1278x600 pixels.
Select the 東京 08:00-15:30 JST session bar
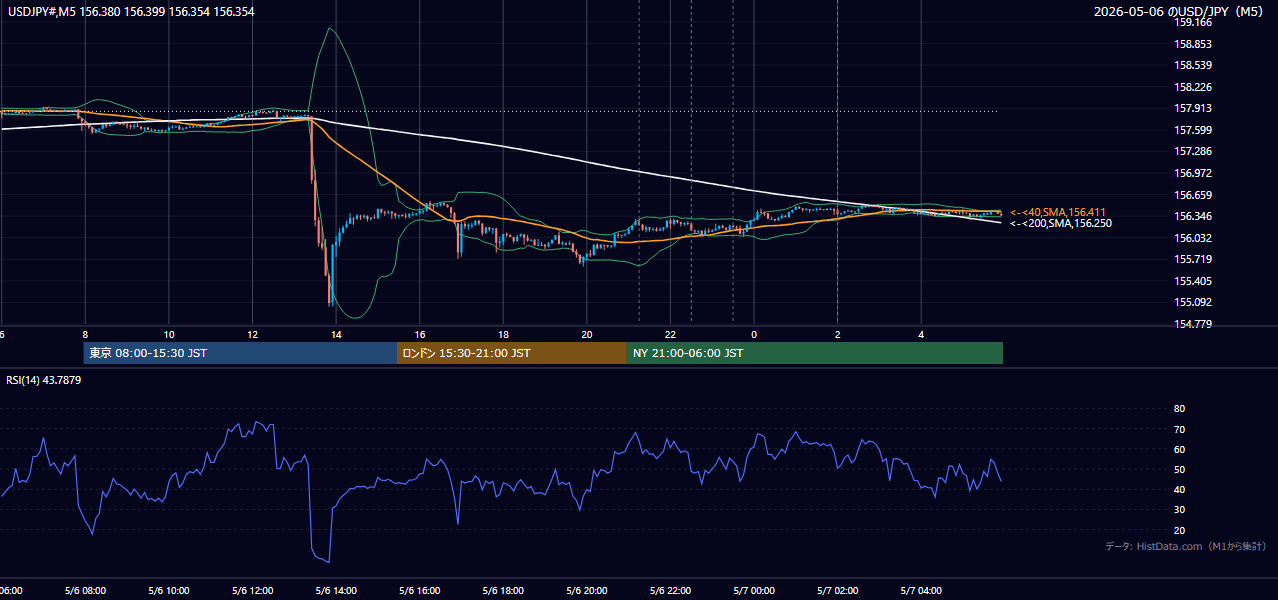coord(240,353)
